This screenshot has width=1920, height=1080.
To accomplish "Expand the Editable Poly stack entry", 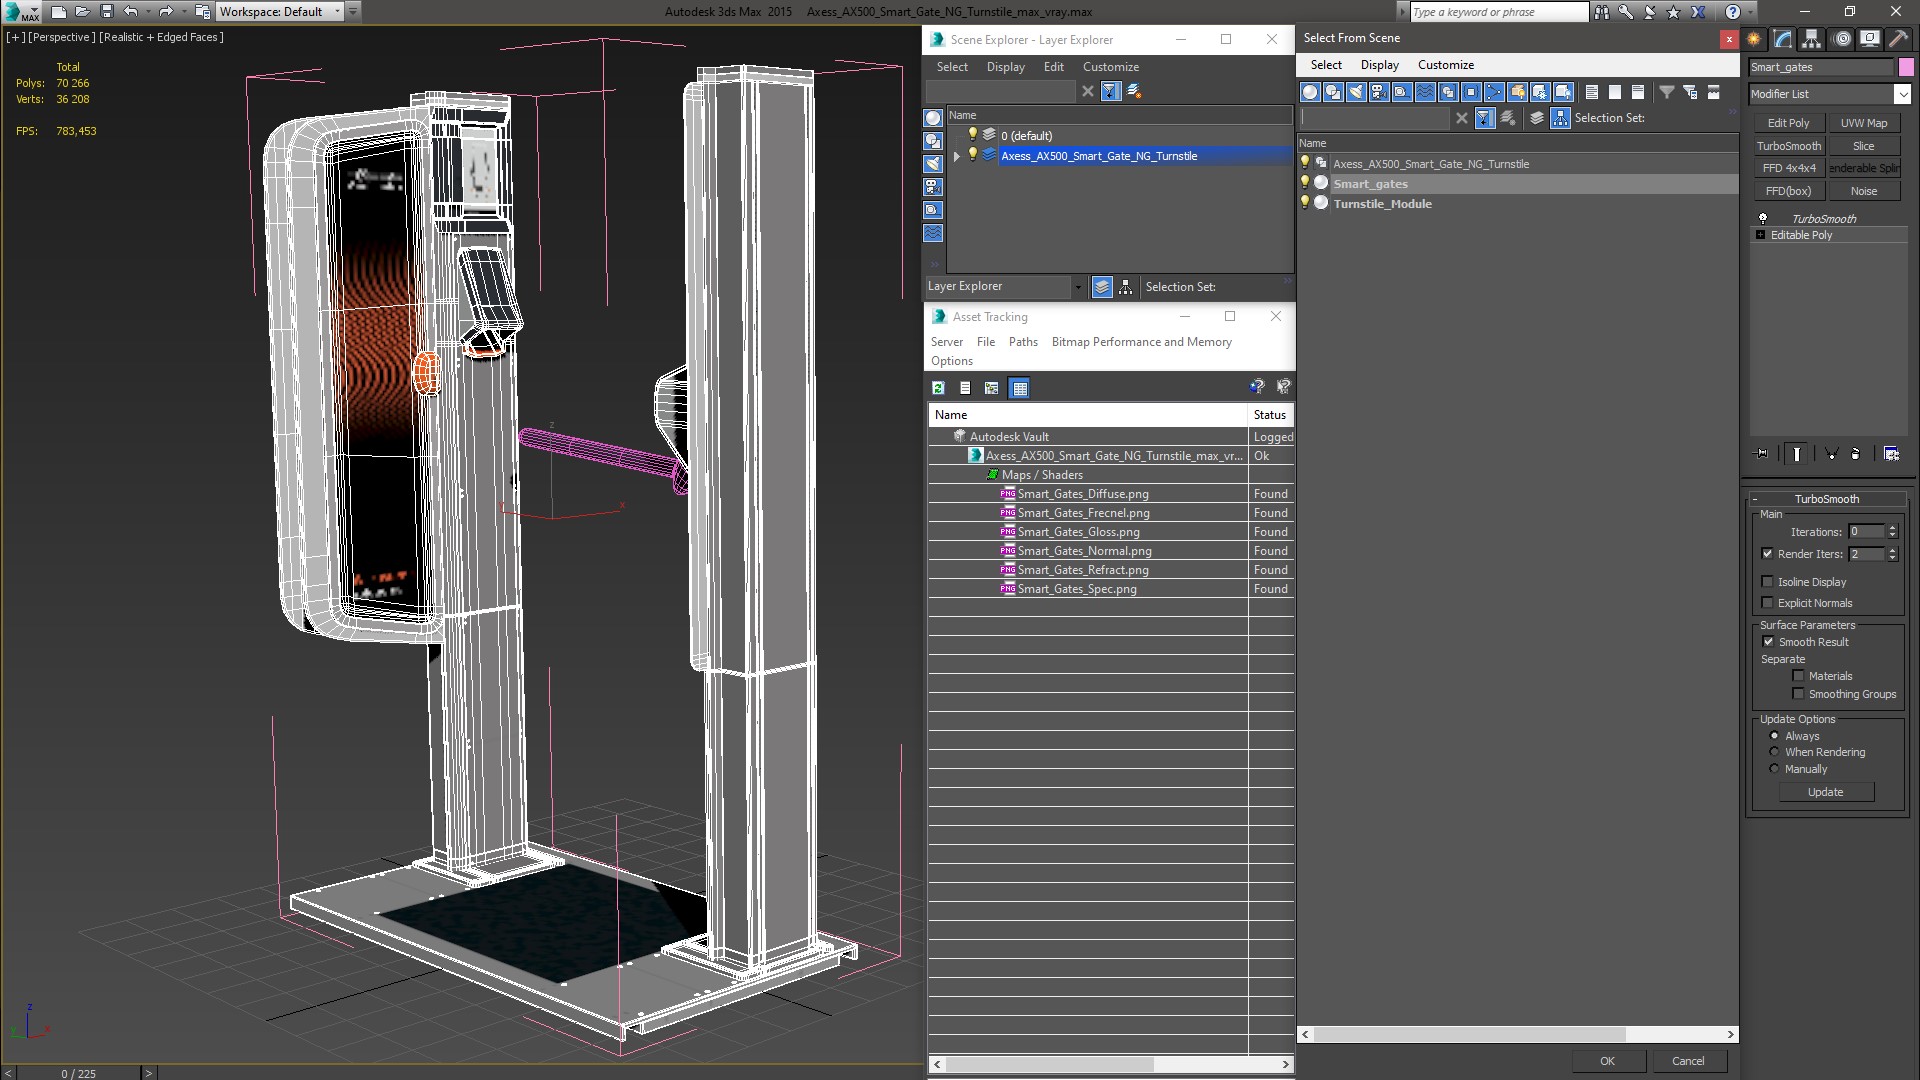I will (1760, 235).
